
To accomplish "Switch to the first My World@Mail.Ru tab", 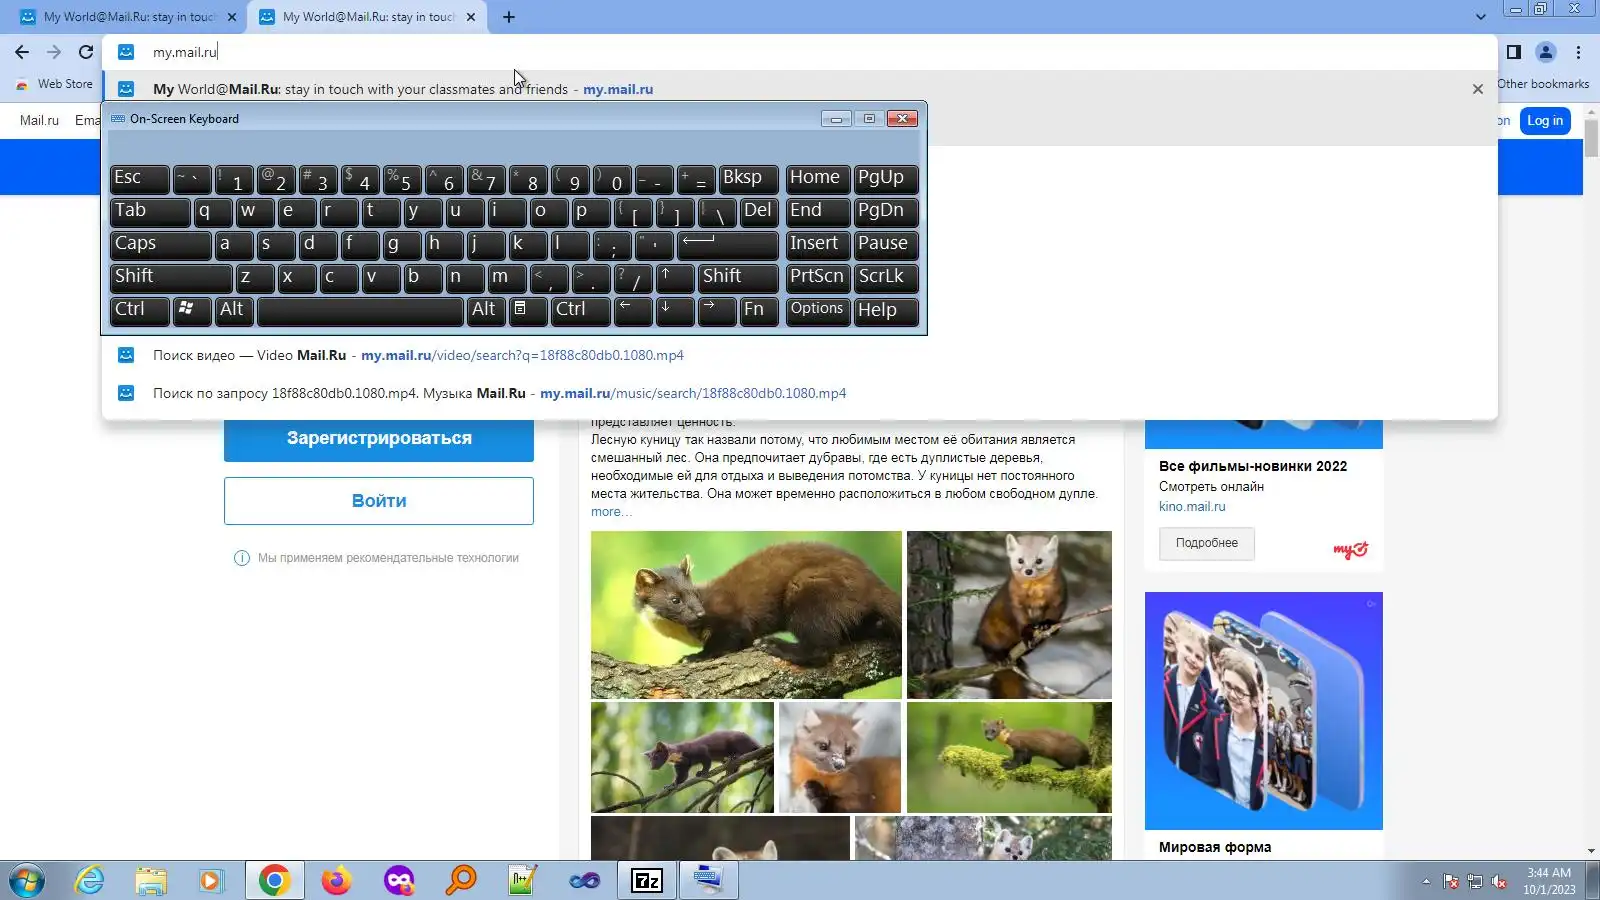I will [x=129, y=17].
